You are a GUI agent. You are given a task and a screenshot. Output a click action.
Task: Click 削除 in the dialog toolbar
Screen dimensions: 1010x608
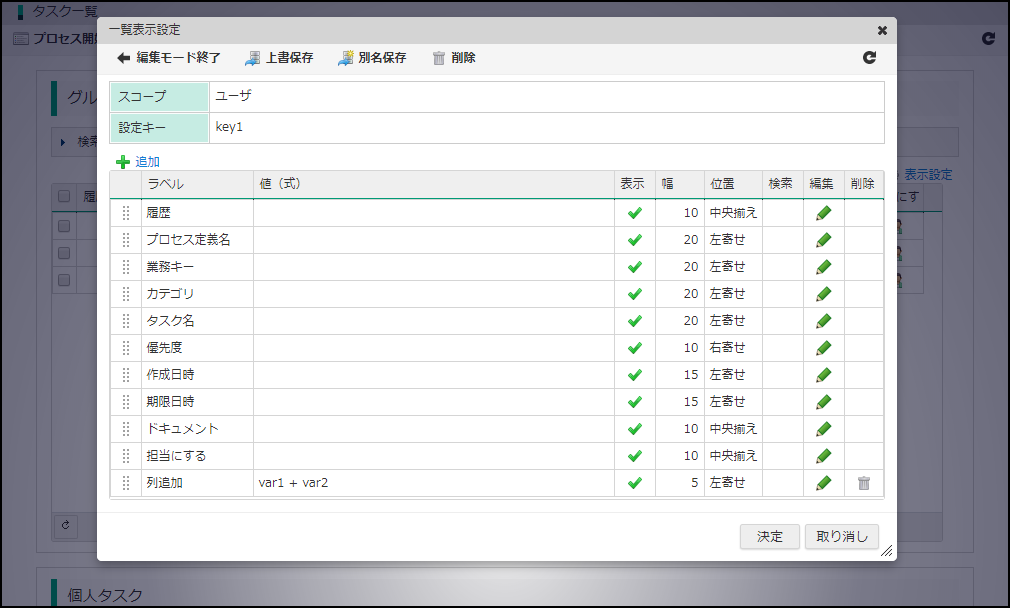pyautogui.click(x=454, y=58)
